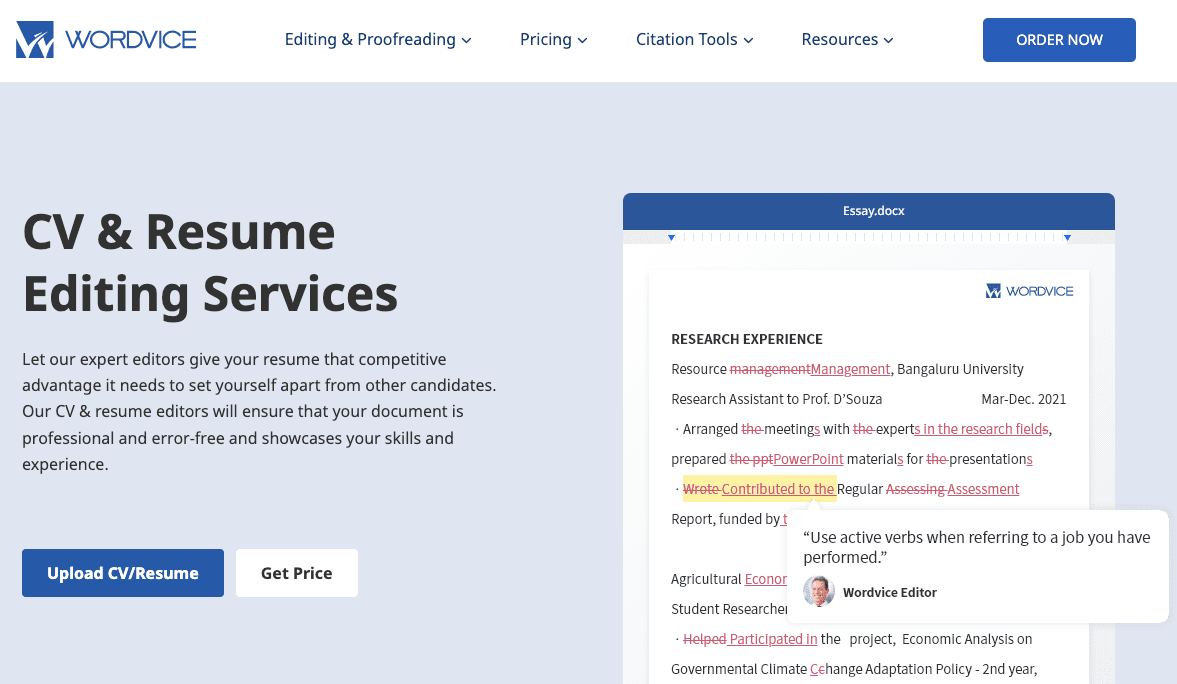The height and width of the screenshot is (684, 1177).
Task: Click the middle marker triangle on the ruler
Action: coord(869,237)
